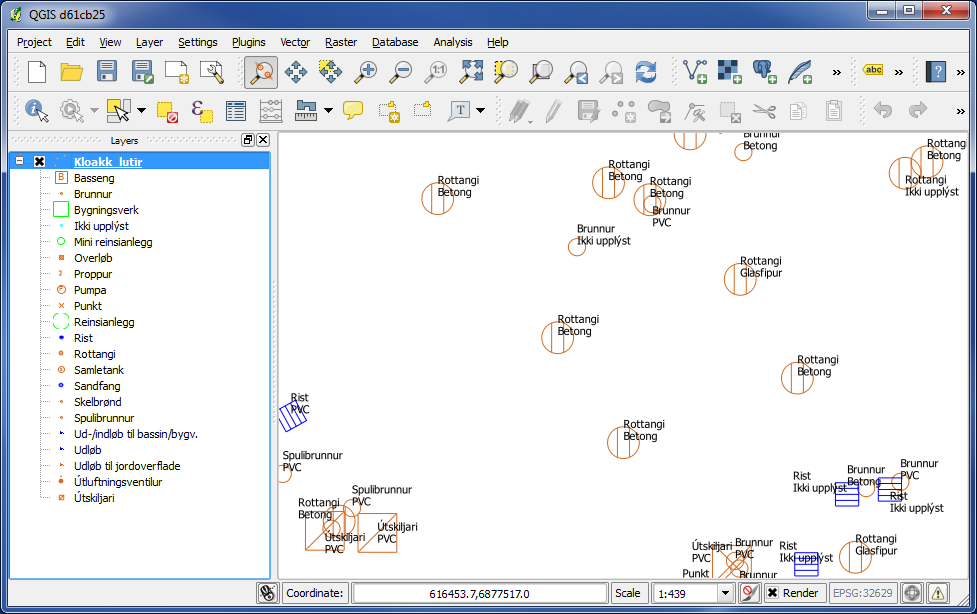Open the run feature action dropdown arrow

click(94, 111)
